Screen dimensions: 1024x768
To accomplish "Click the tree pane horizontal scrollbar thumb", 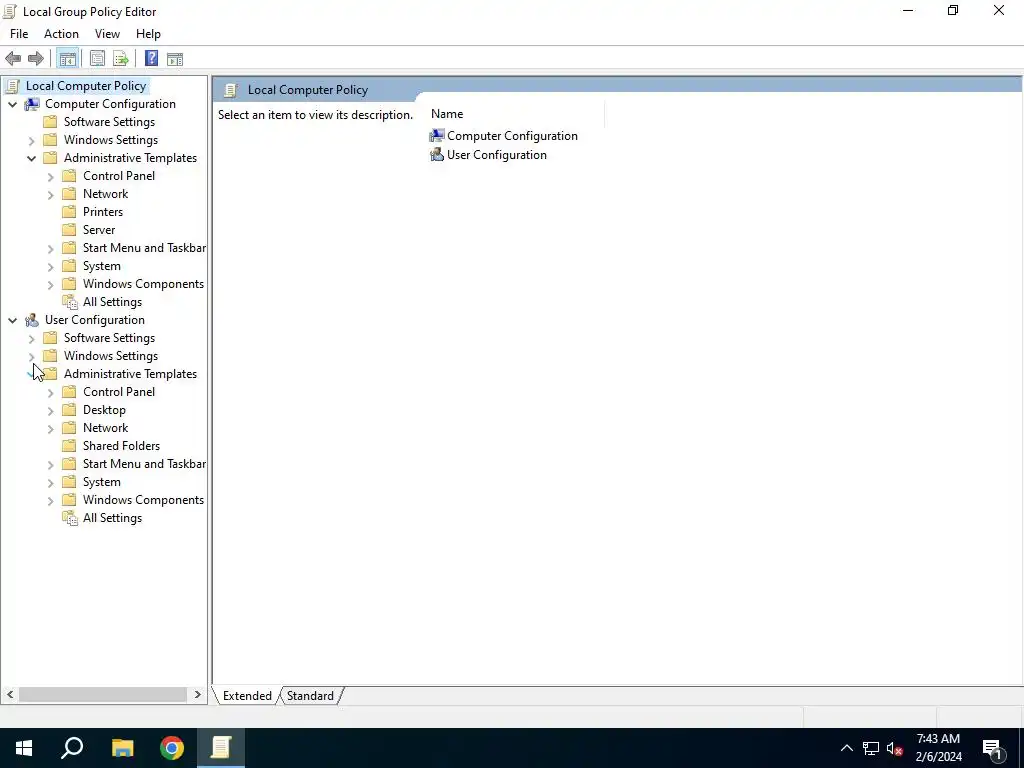I will point(103,695).
